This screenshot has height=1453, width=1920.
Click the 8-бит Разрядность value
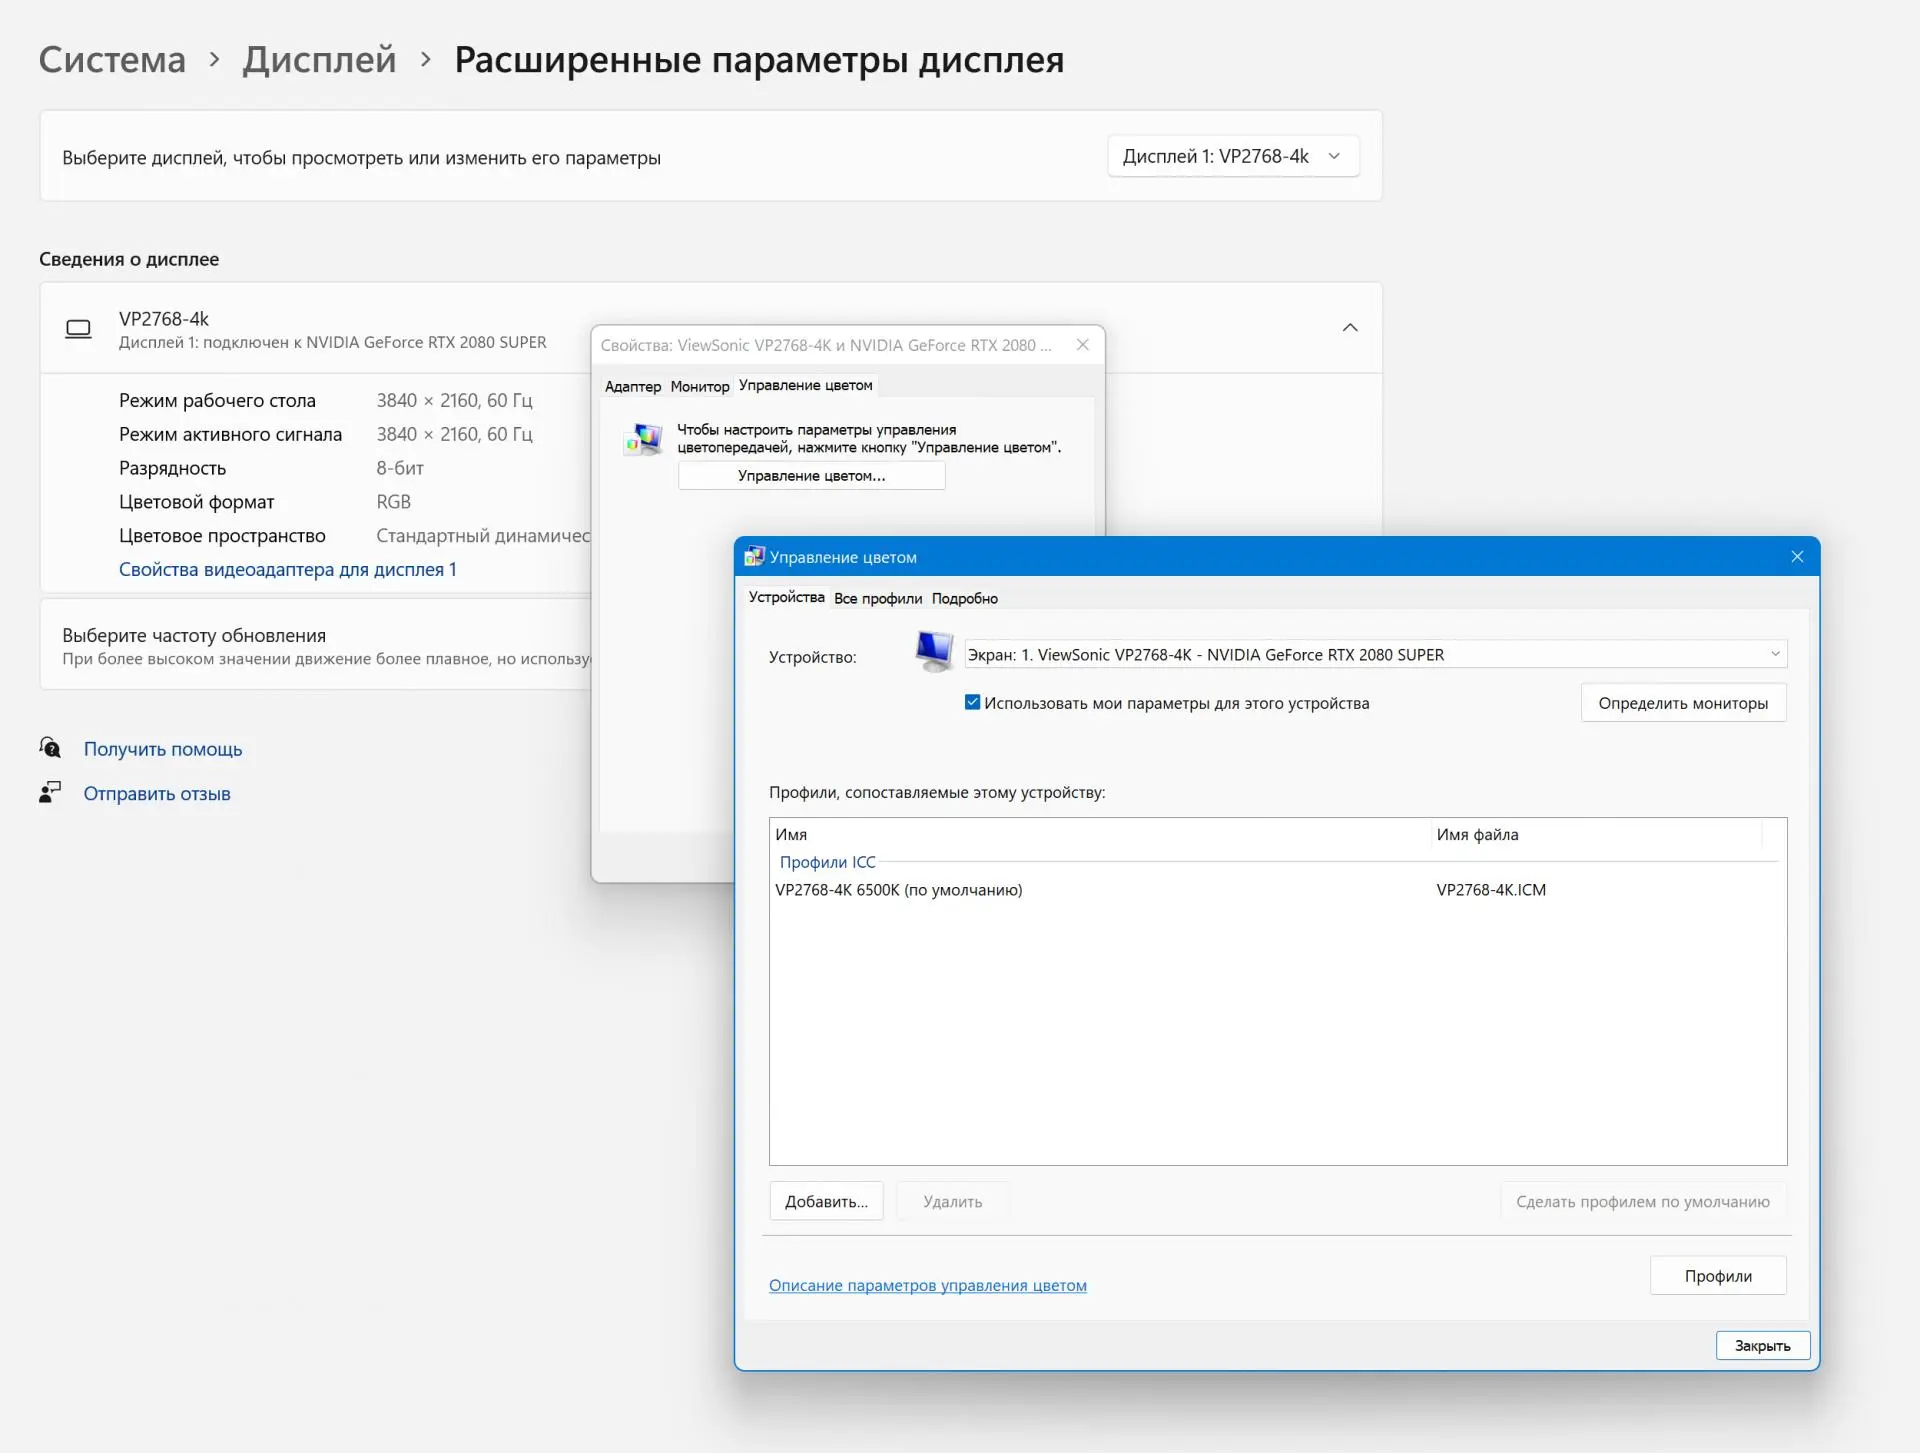pos(400,468)
